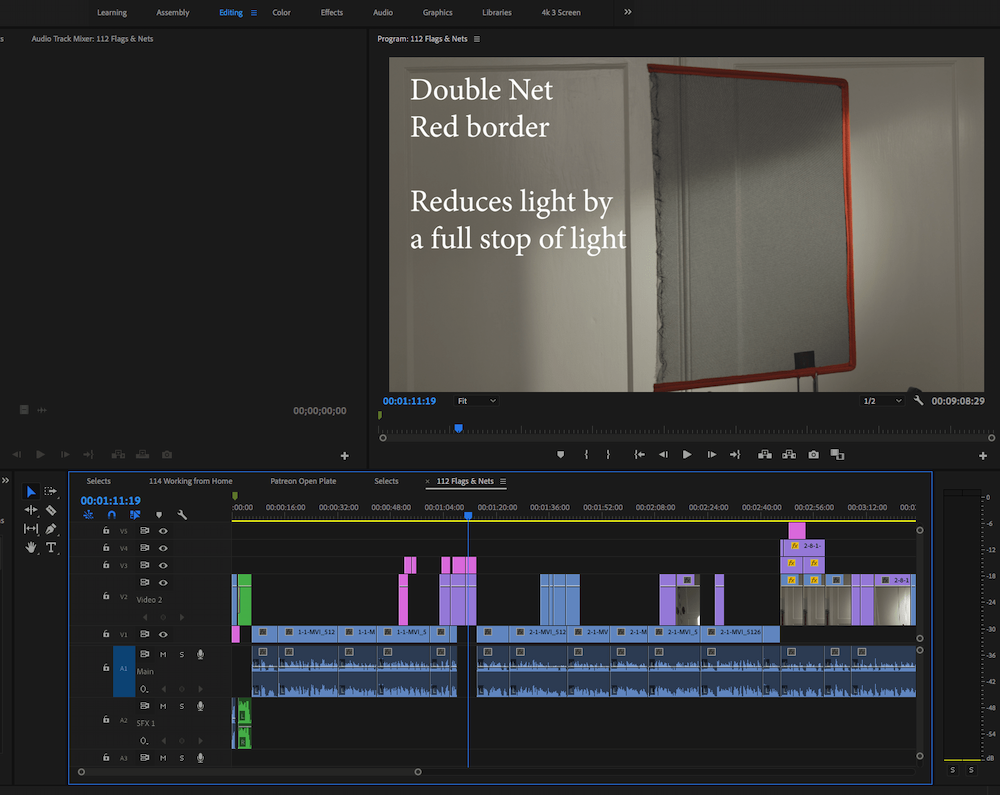
Task: Click the Add Marker icon in the Program monitor
Action: 560,453
